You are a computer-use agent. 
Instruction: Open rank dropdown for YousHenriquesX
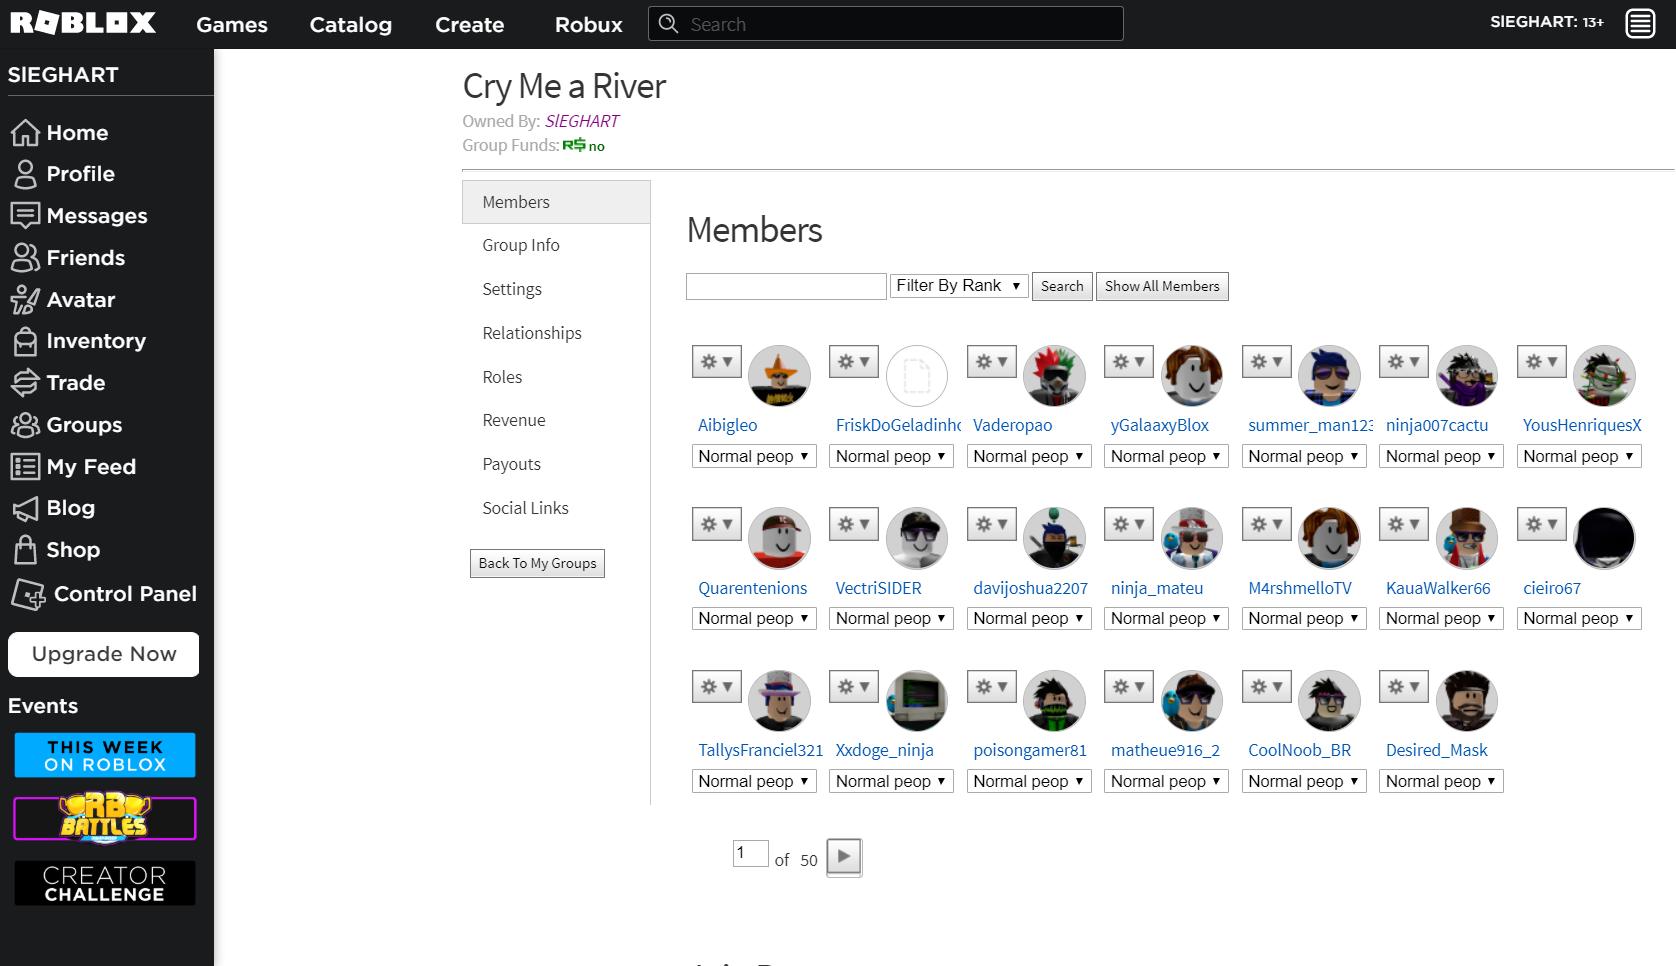pos(1579,456)
